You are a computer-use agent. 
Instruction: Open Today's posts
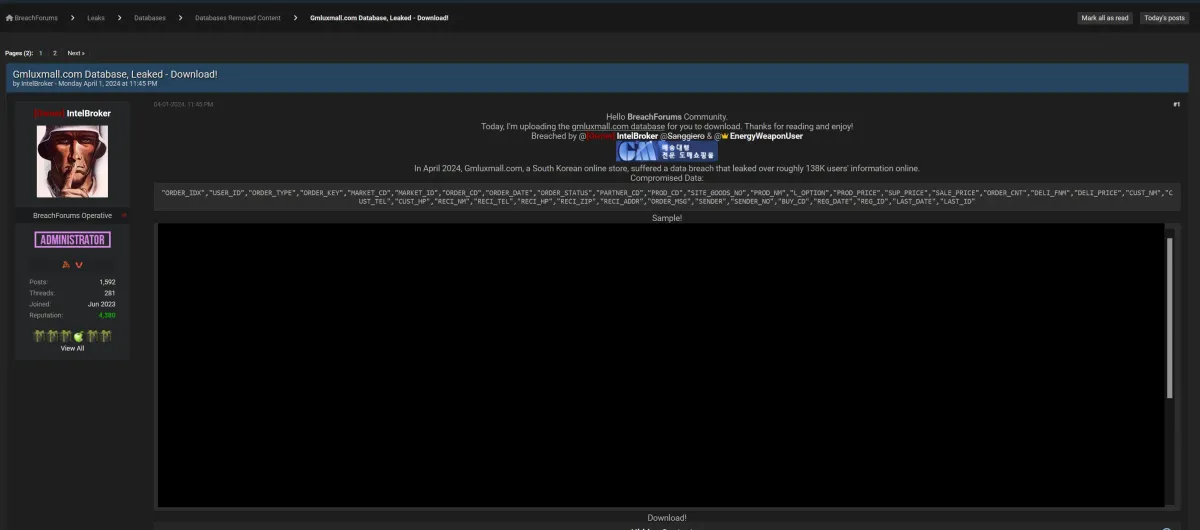click(1164, 18)
